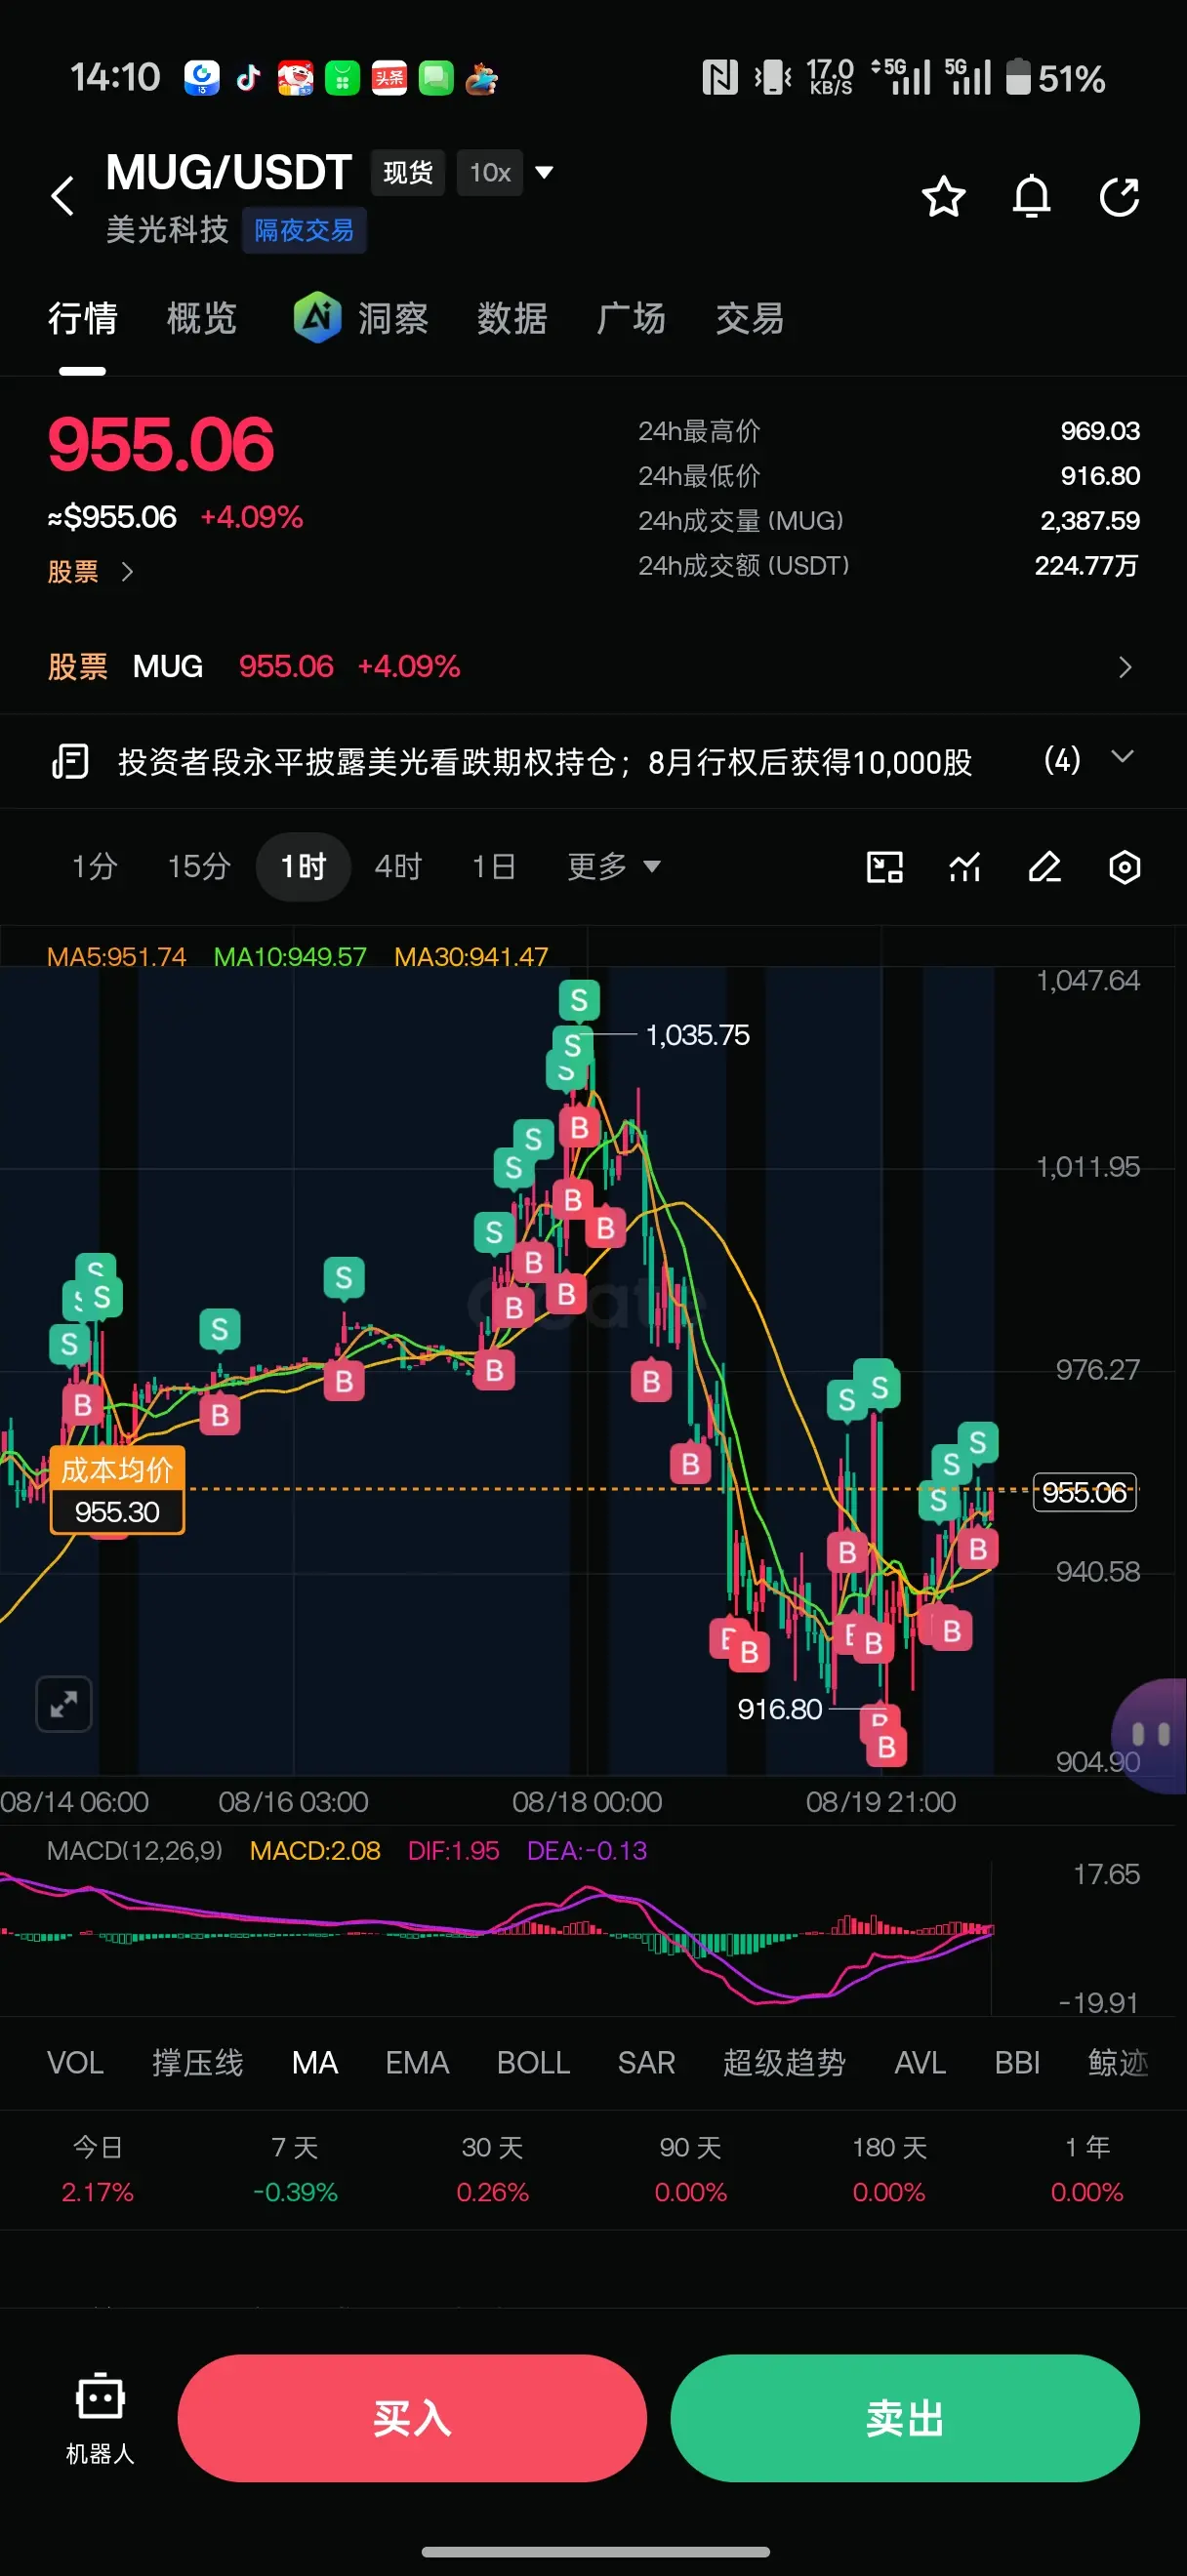
Task: Open the chart picture-in-picture layout icon
Action: pyautogui.click(x=884, y=866)
